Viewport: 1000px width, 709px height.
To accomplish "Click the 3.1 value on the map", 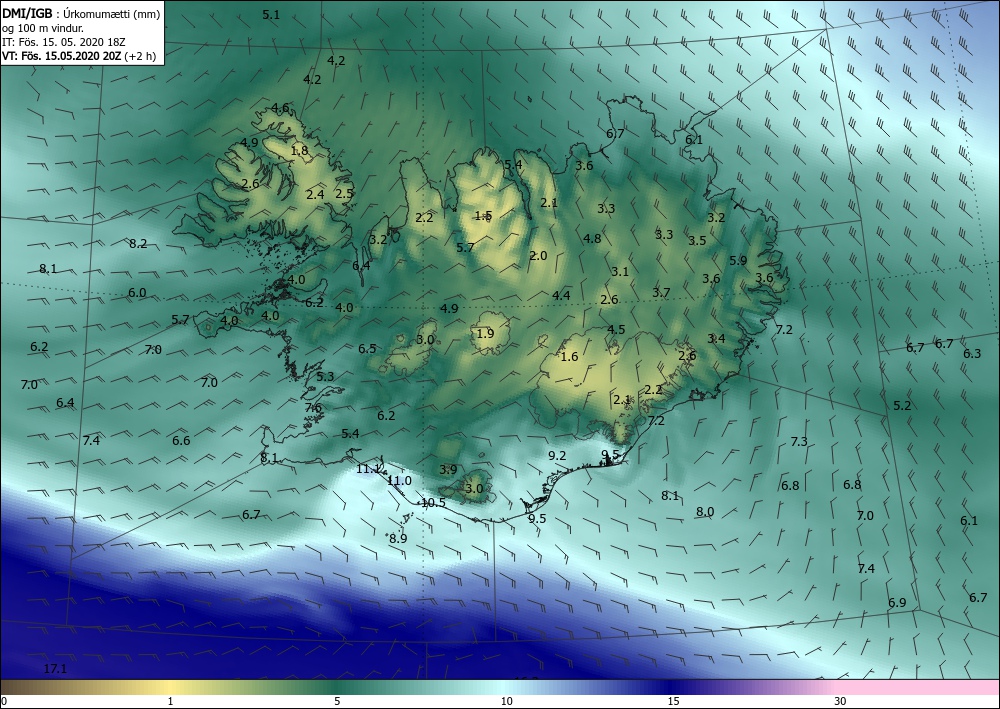I will (x=620, y=271).
